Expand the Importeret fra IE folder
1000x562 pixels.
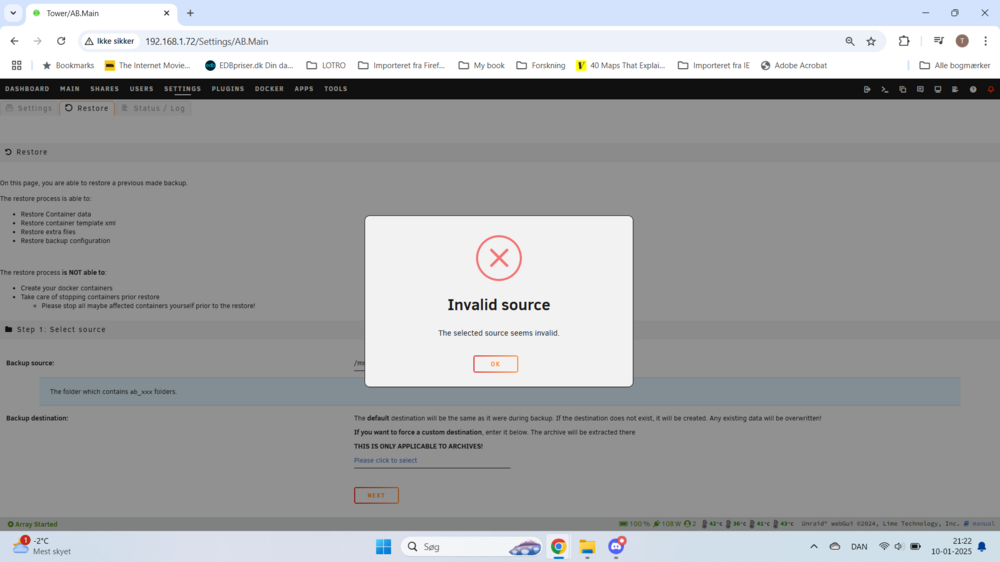pos(714,65)
